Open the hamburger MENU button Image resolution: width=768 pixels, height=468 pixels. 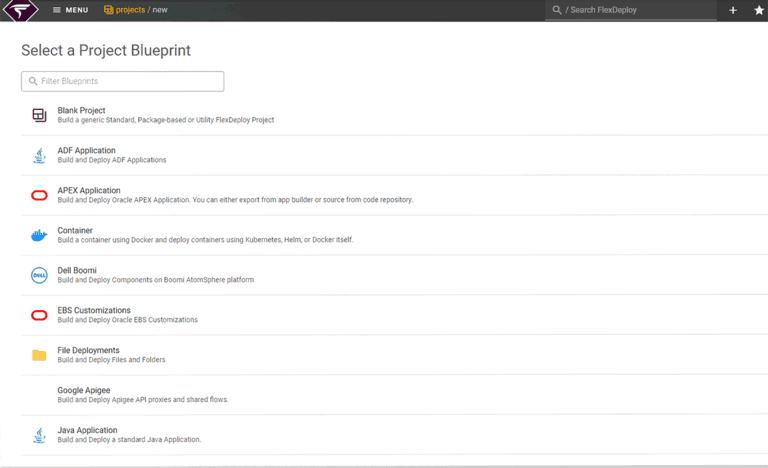(71, 10)
